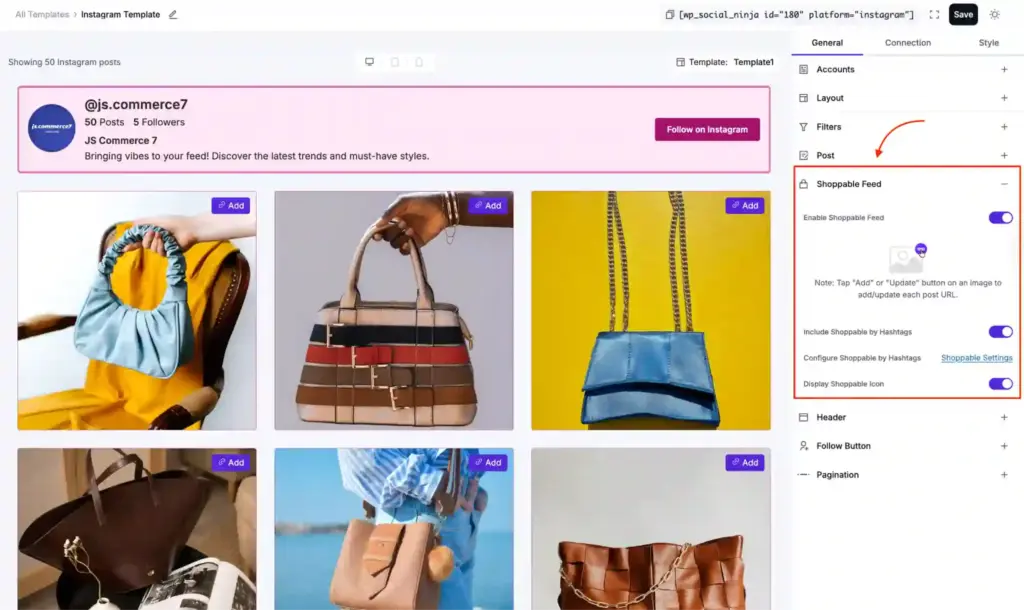1024x610 pixels.
Task: Click the settings gear beside Save
Action: (994, 14)
